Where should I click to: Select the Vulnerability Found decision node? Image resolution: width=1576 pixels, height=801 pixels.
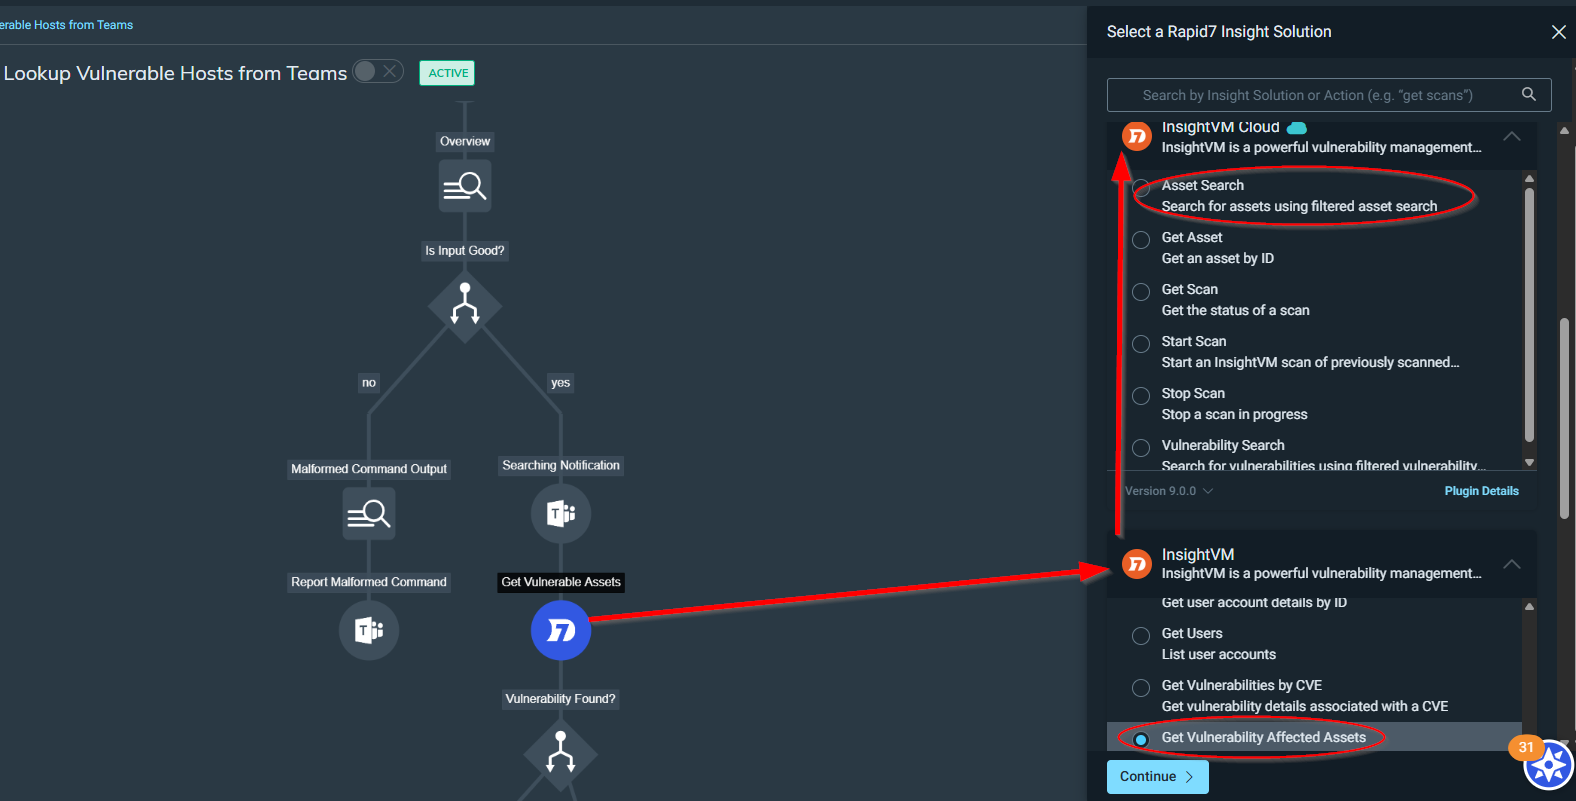(561, 753)
